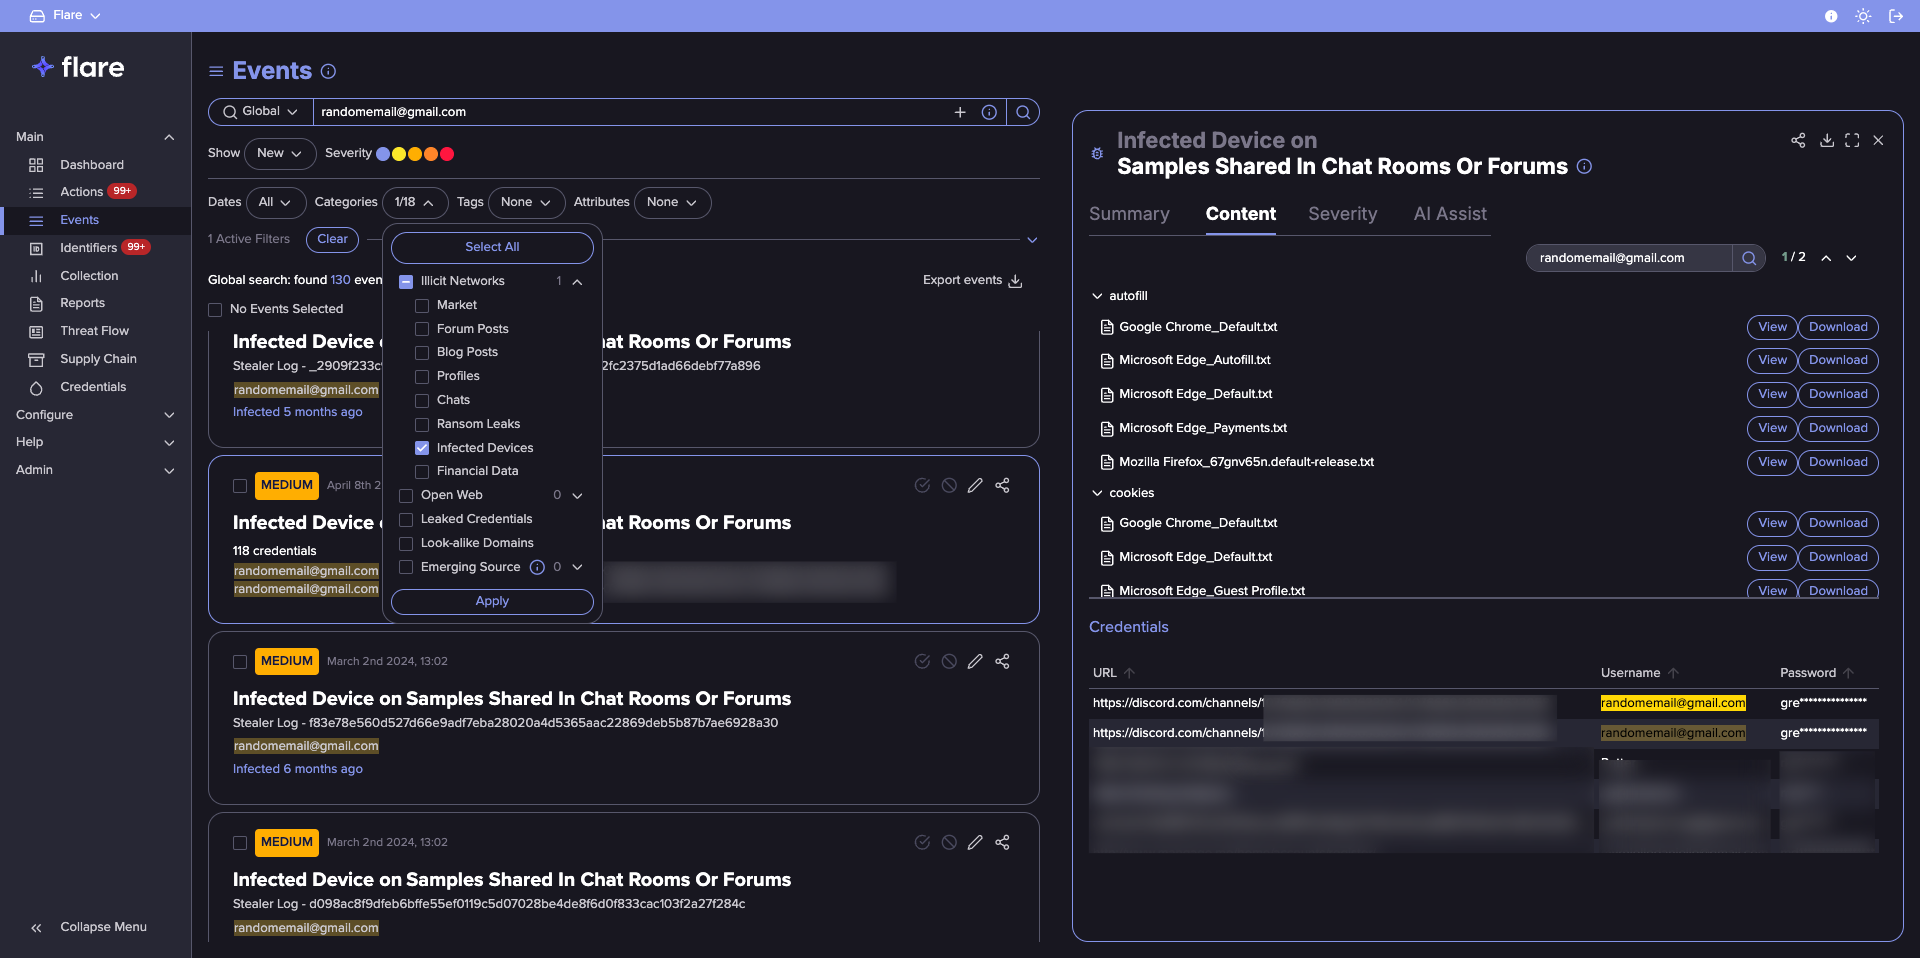Click the search magnifier icon in Events bar
The image size is (1920, 958).
pyautogui.click(x=1023, y=112)
